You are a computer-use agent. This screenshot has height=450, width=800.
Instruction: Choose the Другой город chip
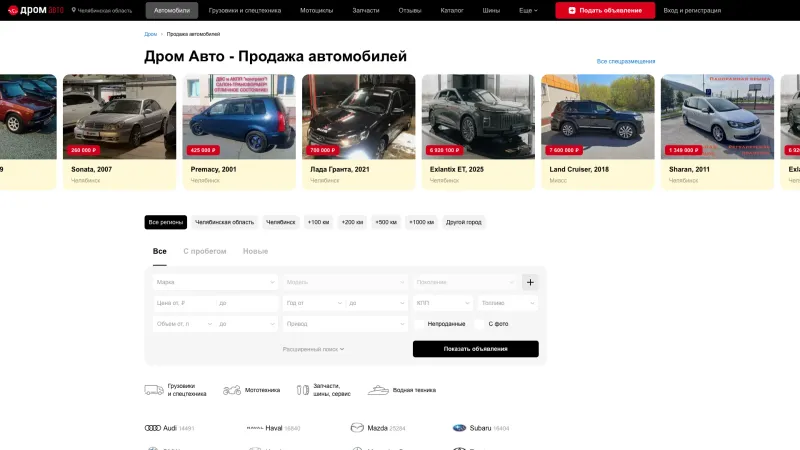tap(464, 222)
